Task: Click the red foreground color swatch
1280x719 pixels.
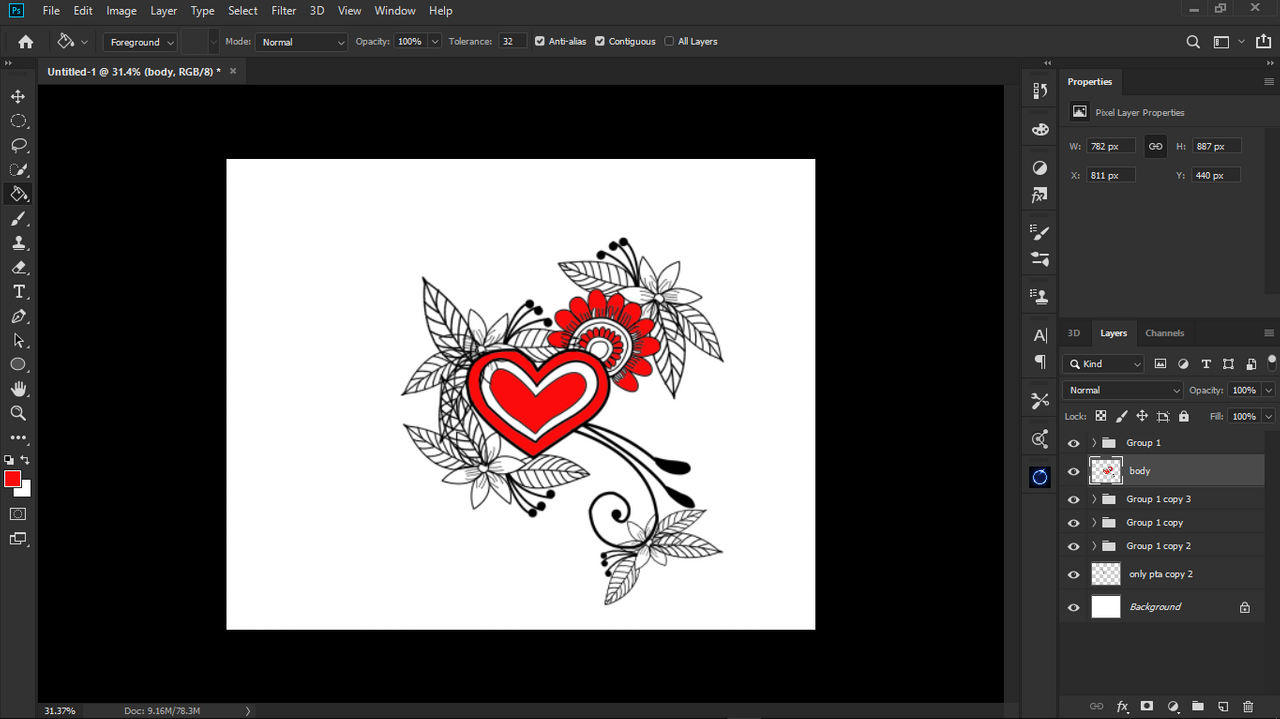Action: (x=13, y=480)
